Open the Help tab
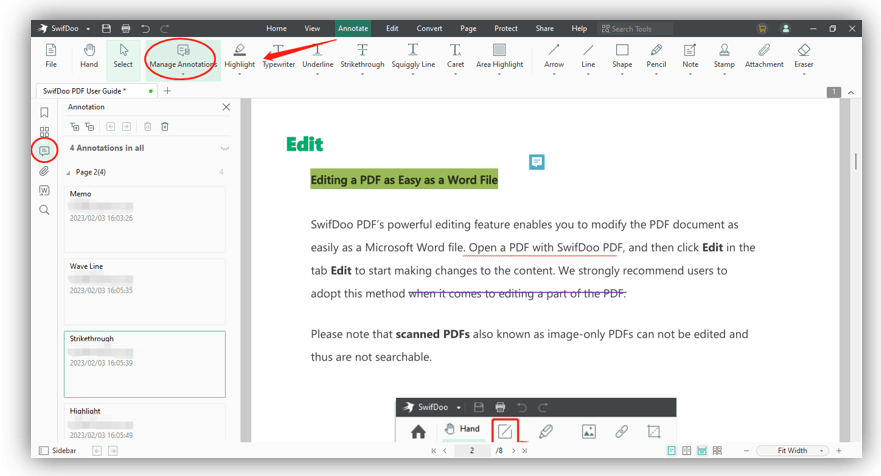This screenshot has height=476, width=881. [579, 29]
